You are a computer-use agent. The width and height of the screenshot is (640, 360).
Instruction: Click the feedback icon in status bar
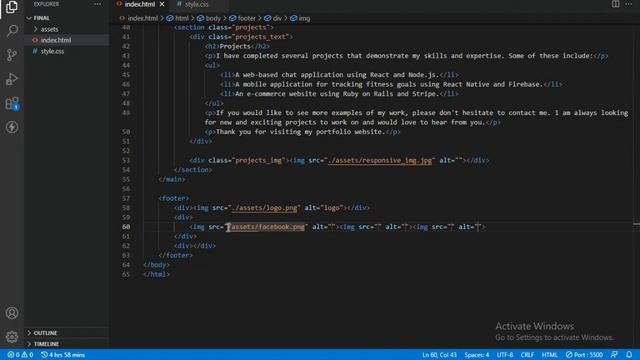(x=614, y=355)
